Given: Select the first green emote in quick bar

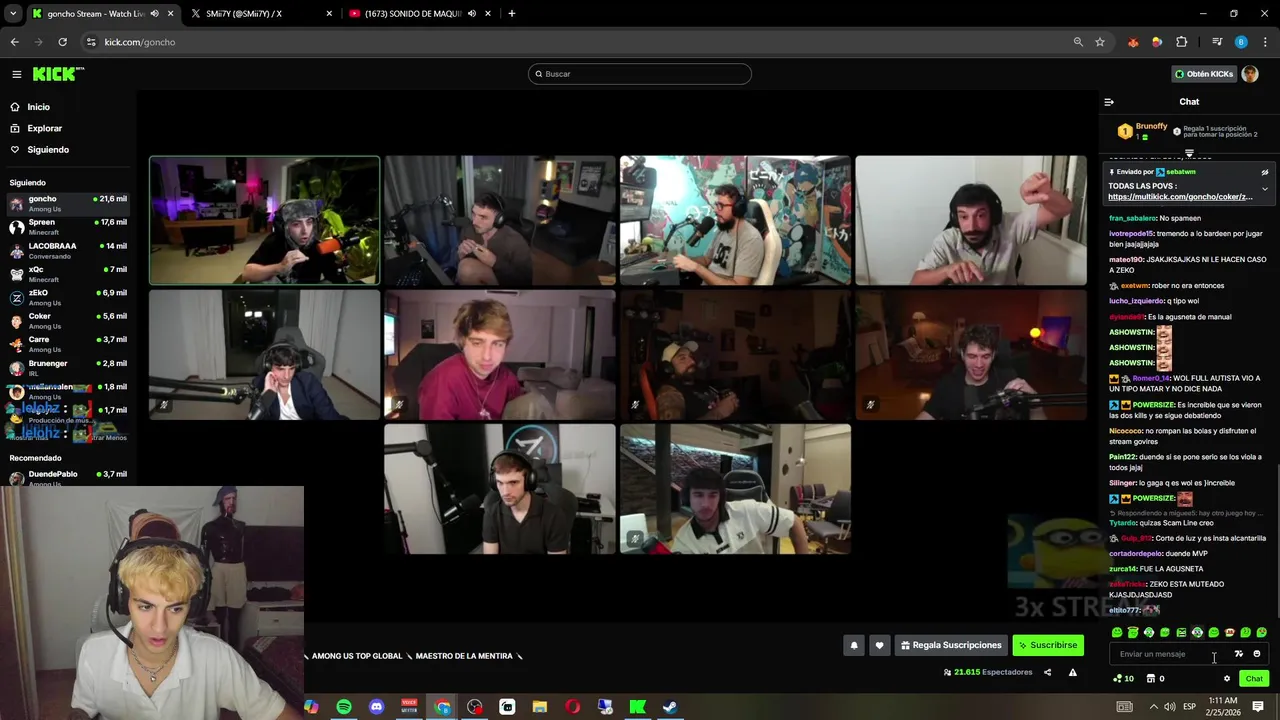Looking at the screenshot, I should (x=1117, y=633).
